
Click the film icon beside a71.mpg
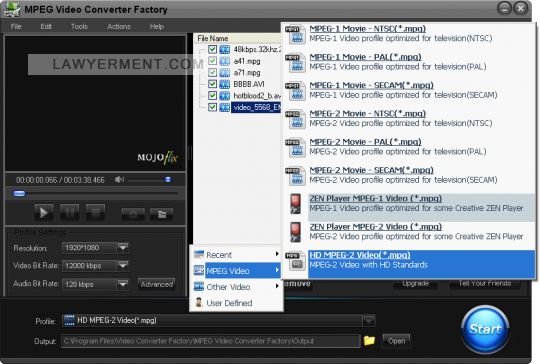225,73
